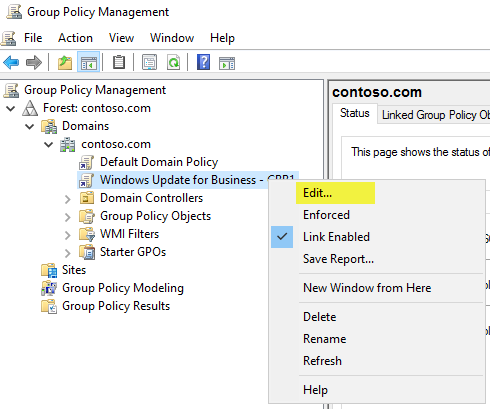Viewport: 490px width, 409px height.
Task: Click the Up one level folder icon
Action: click(x=65, y=62)
